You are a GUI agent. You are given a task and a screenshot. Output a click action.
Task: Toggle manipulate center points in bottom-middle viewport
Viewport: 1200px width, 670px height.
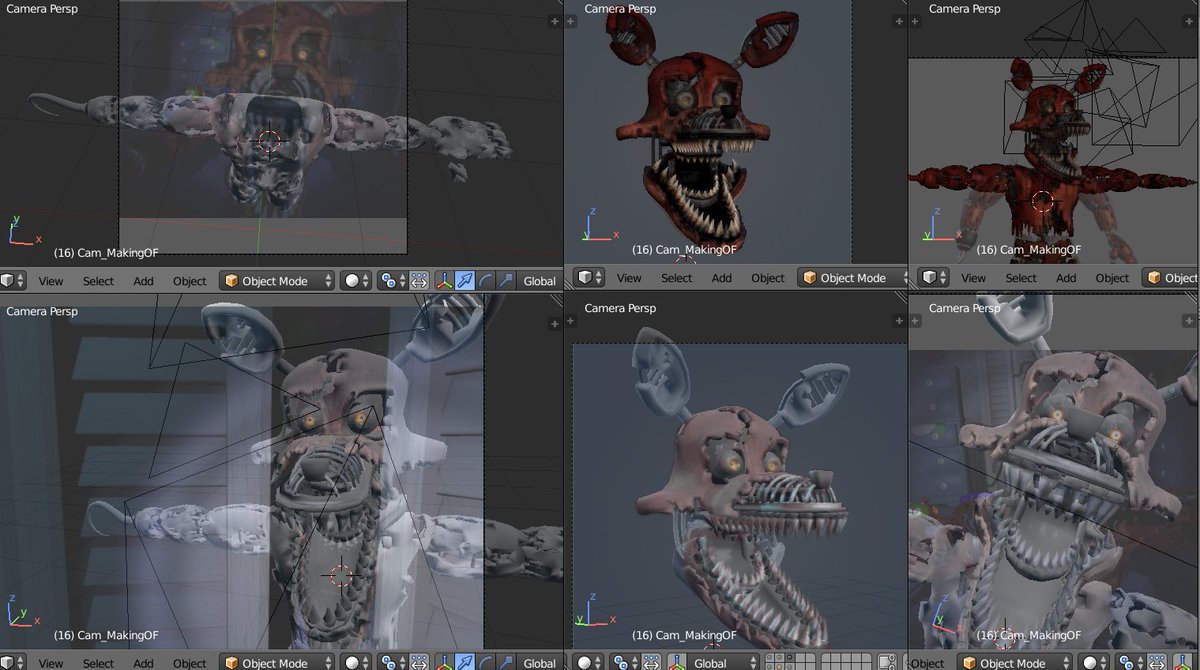(652, 663)
